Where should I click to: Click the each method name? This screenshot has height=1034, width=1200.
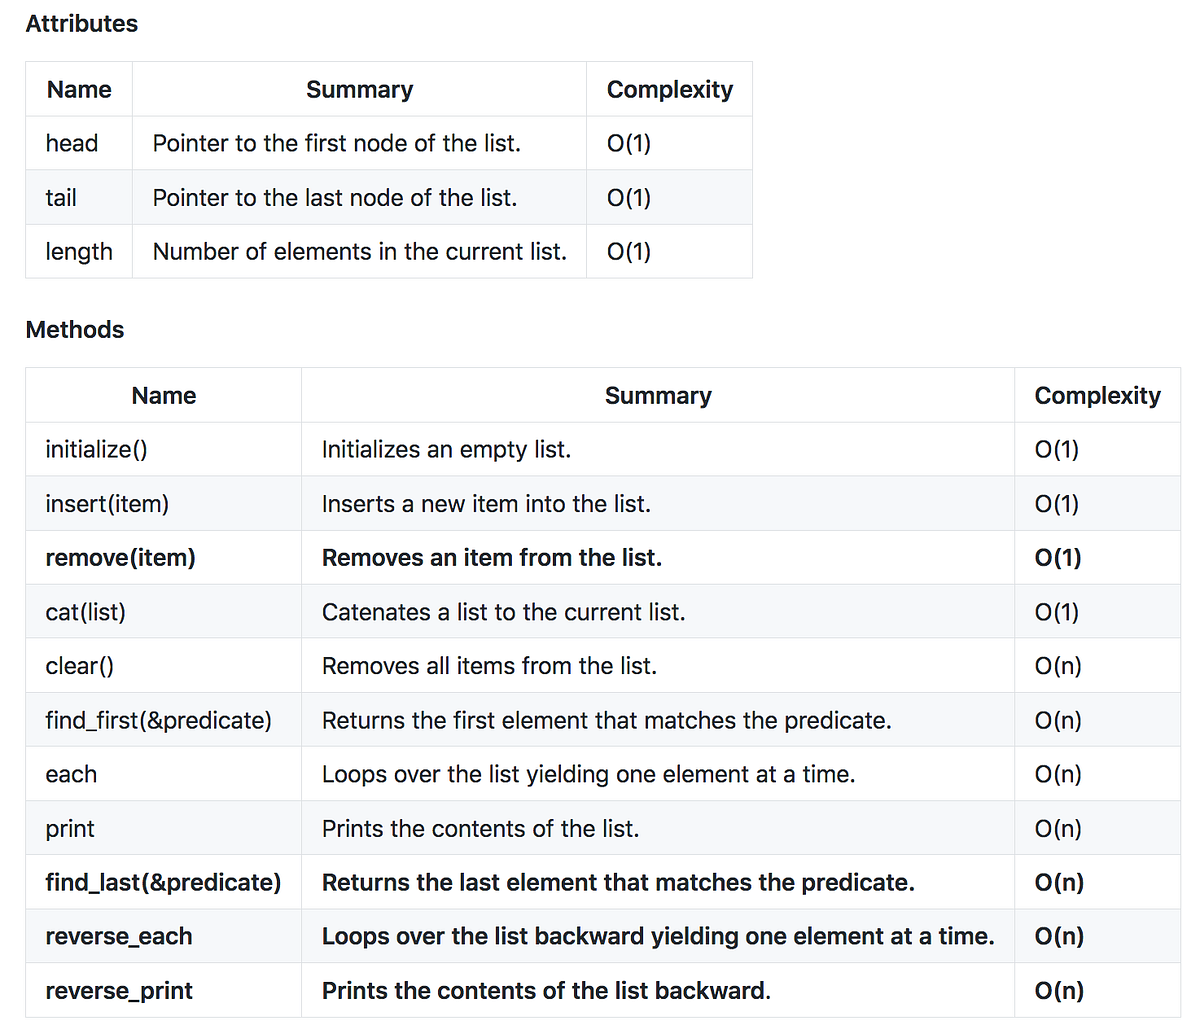[x=71, y=774]
